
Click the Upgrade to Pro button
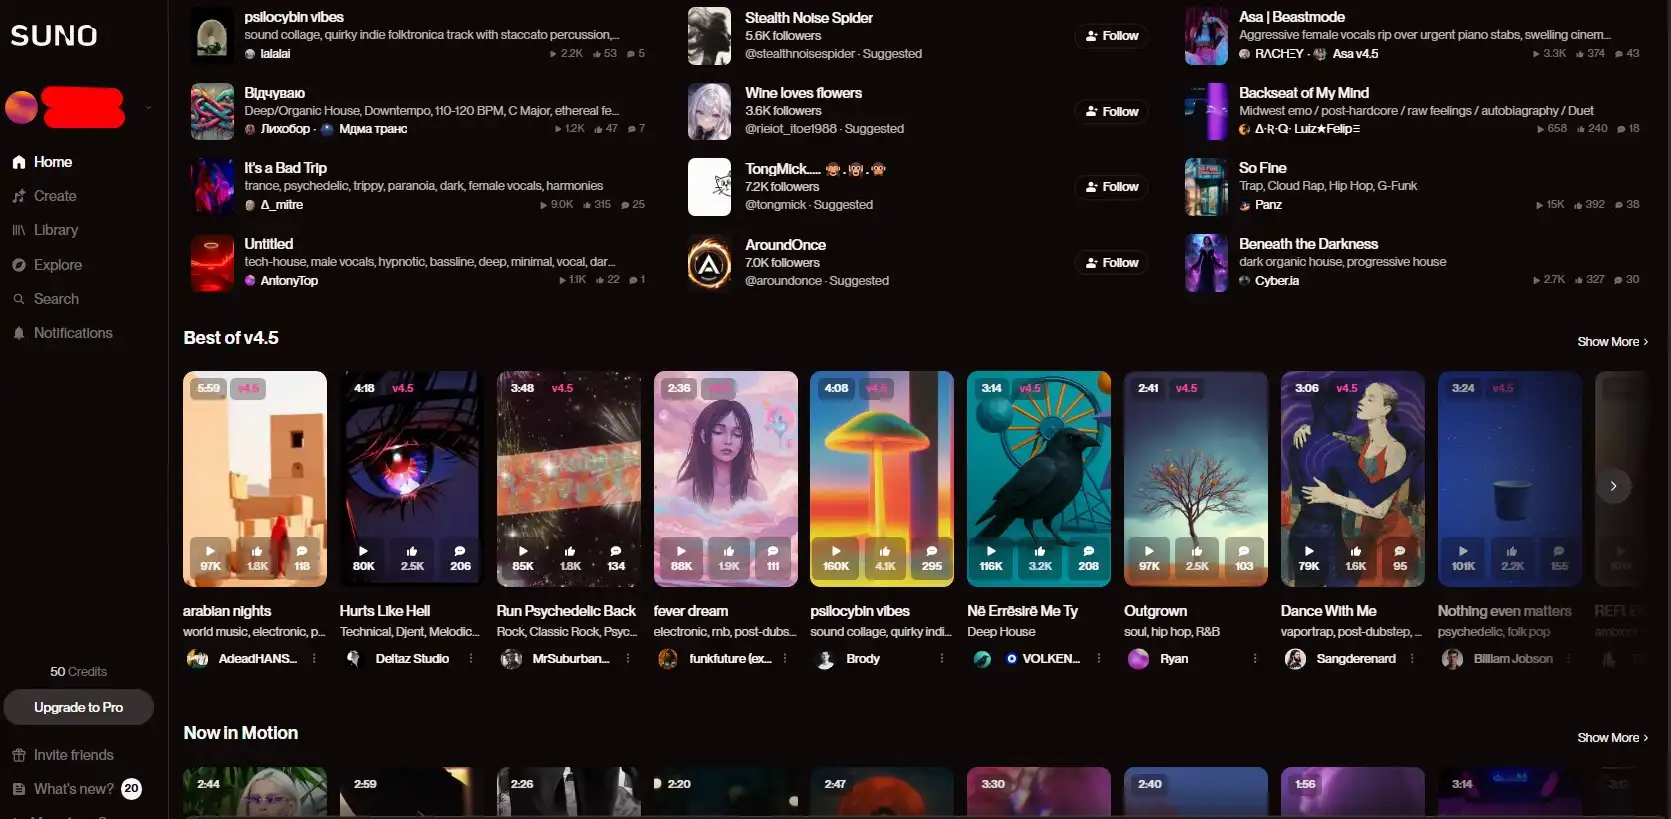point(78,707)
